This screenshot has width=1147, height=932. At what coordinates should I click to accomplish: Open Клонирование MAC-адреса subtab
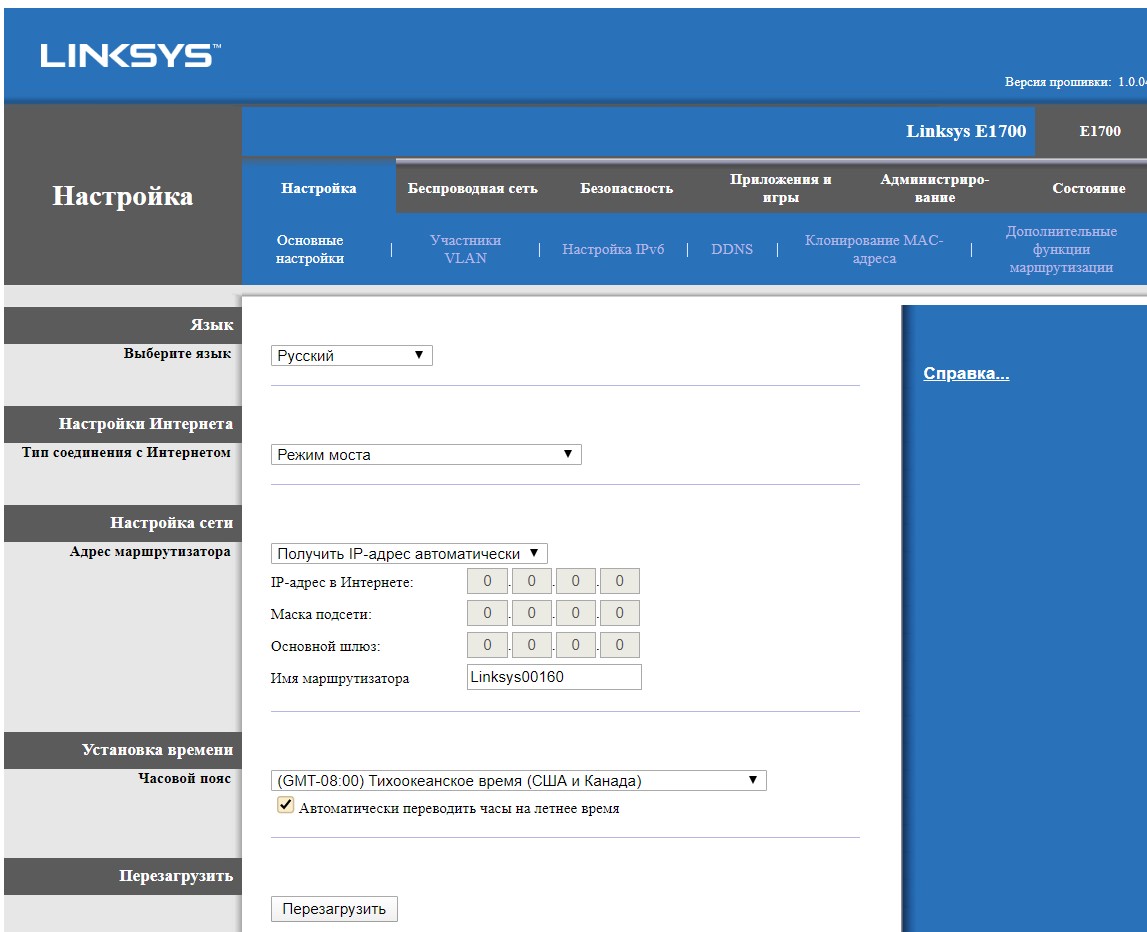pos(874,249)
